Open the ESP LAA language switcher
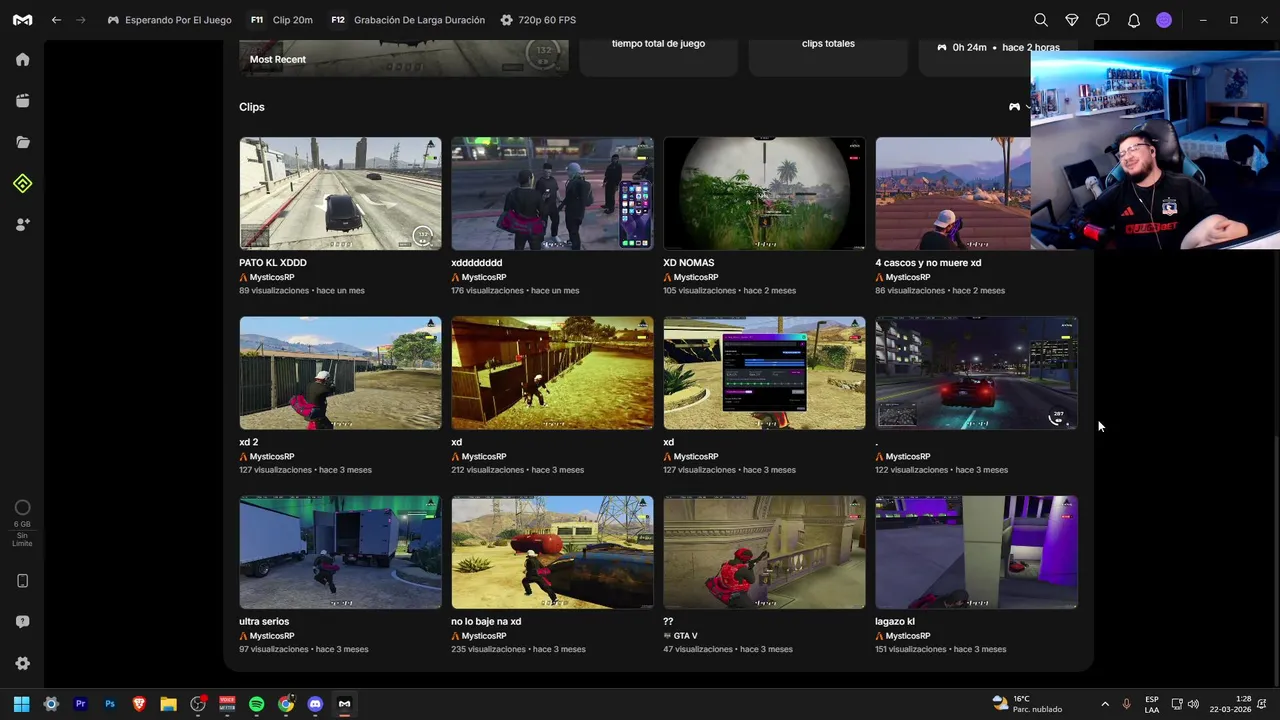Screen dimensions: 1280x720 (1152, 704)
